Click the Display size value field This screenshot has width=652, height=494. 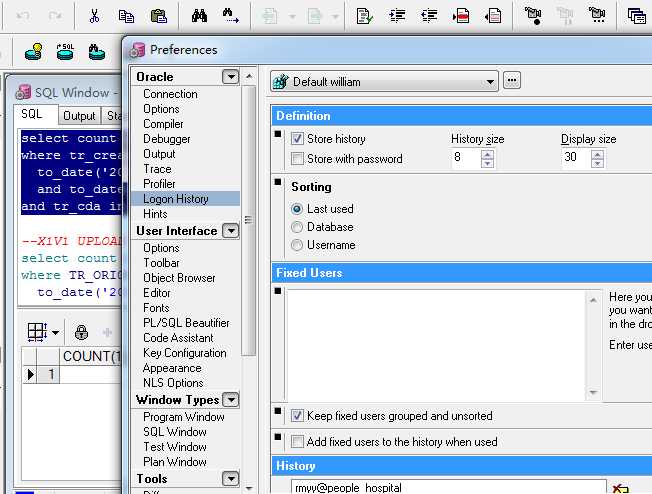tap(576, 158)
